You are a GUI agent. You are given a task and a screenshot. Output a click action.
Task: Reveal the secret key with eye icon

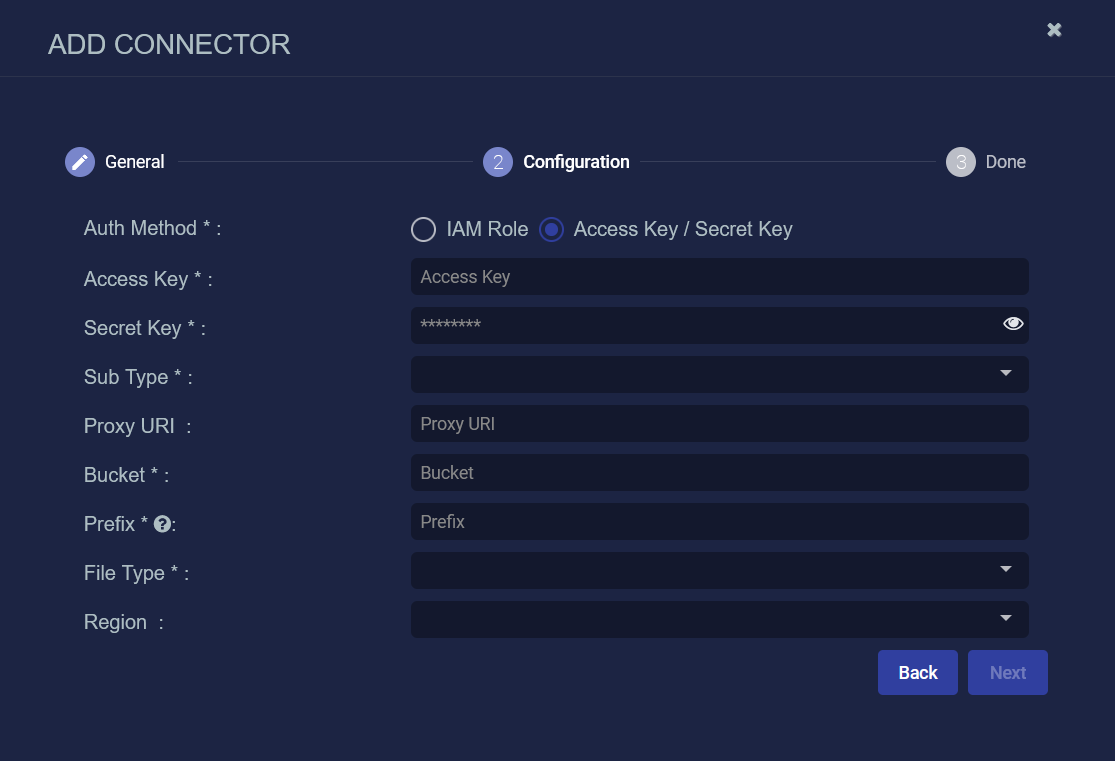pos(1013,324)
